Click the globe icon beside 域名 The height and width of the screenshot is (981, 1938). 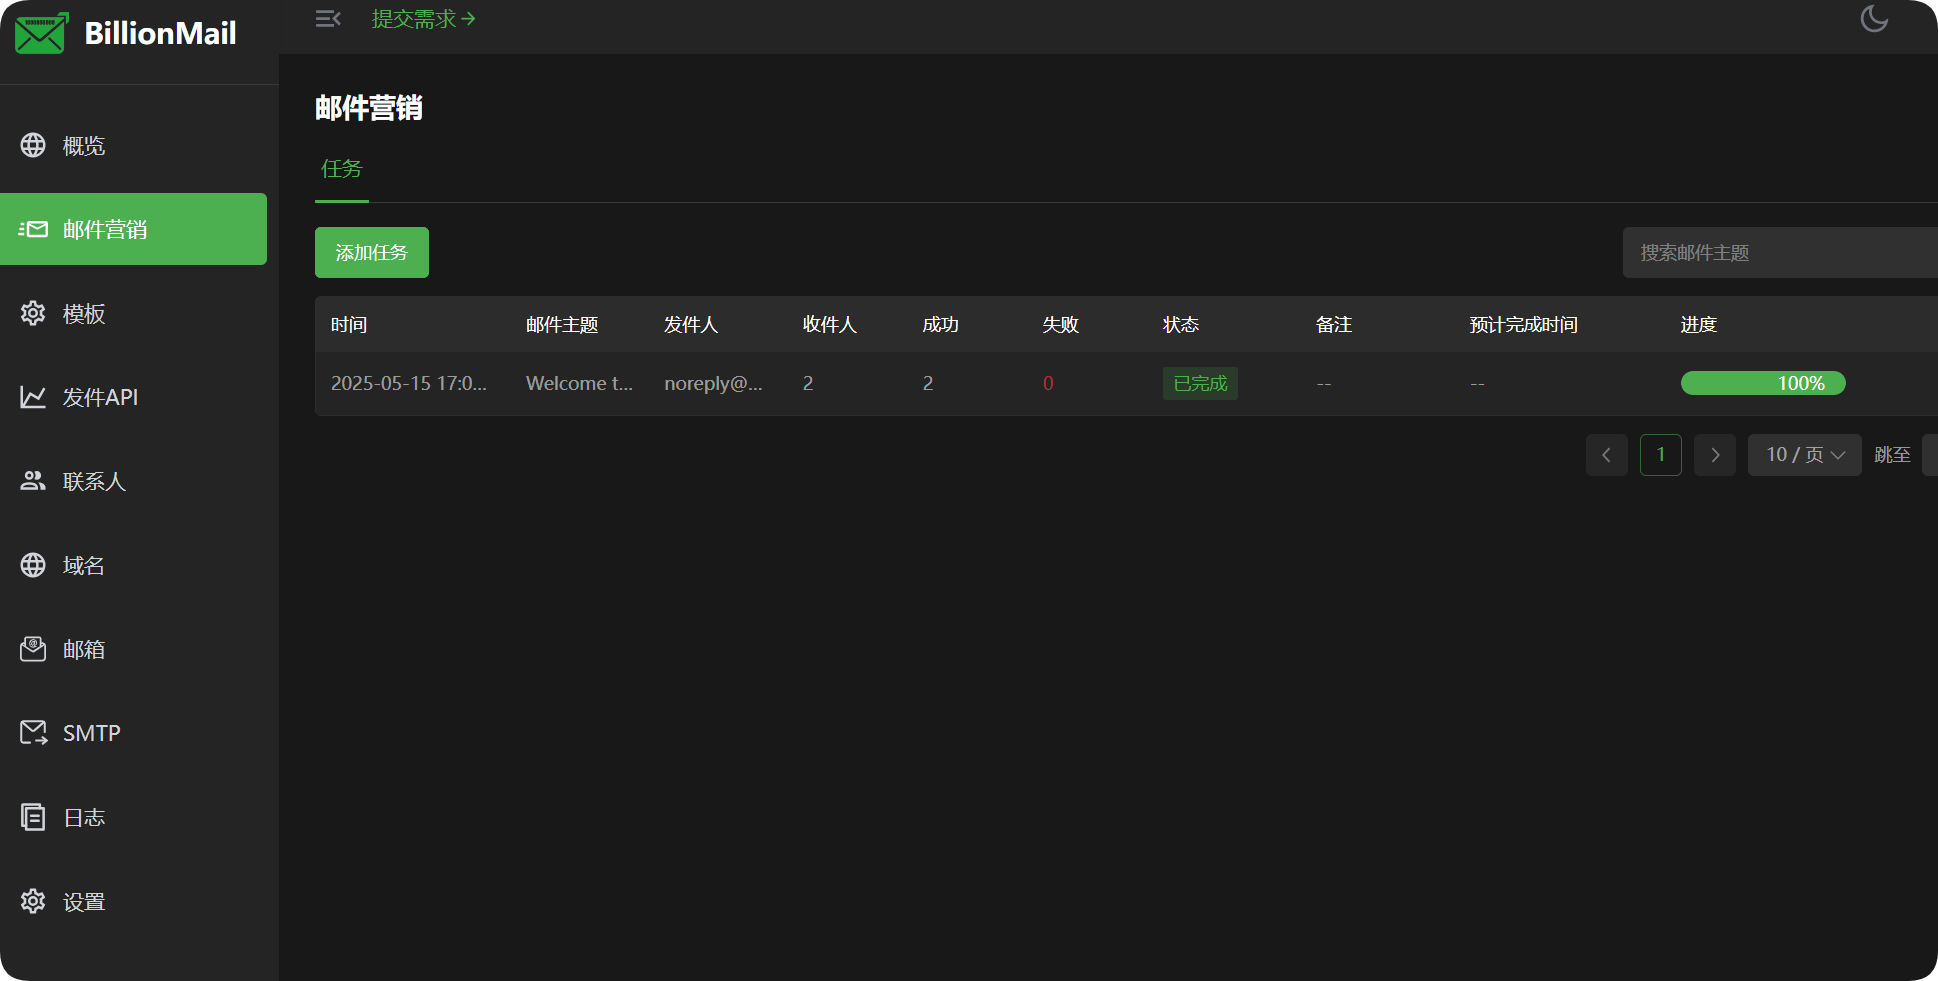tap(33, 565)
